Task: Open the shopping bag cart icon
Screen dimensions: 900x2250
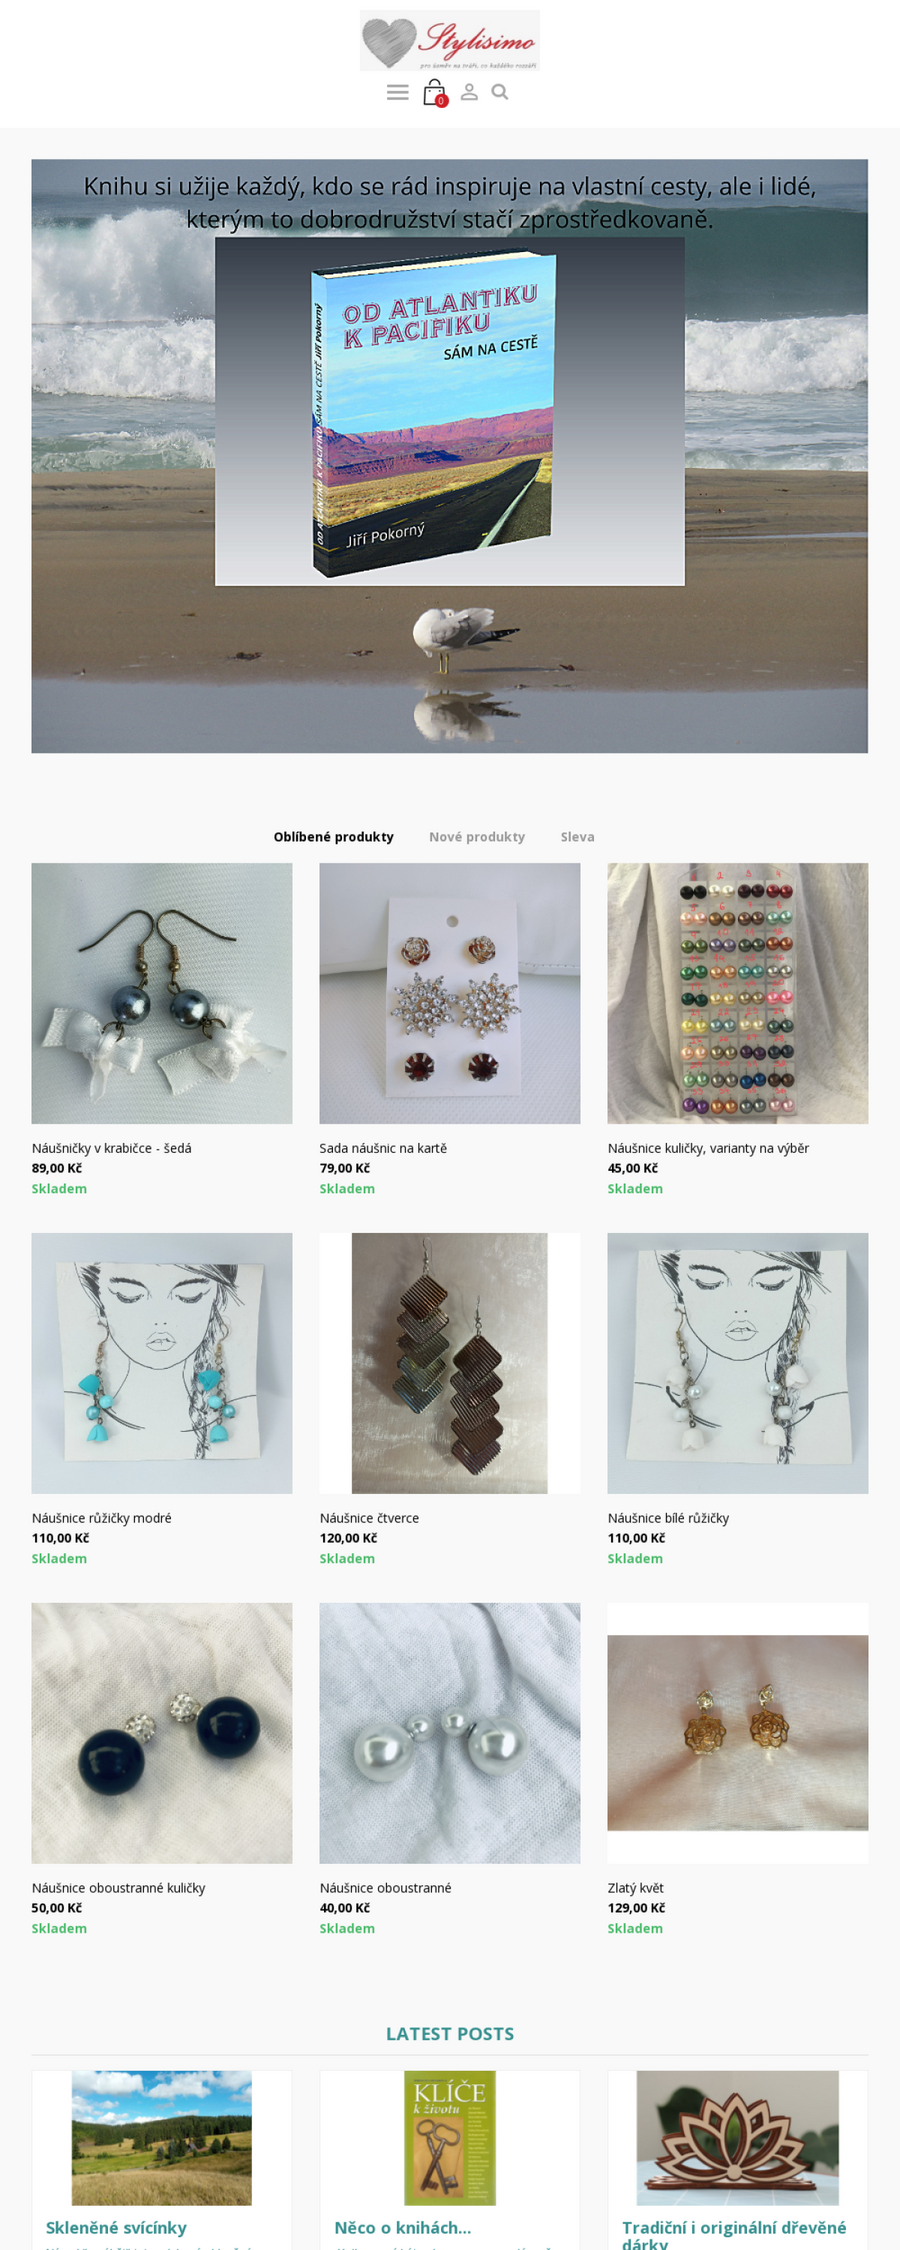Action: [434, 92]
